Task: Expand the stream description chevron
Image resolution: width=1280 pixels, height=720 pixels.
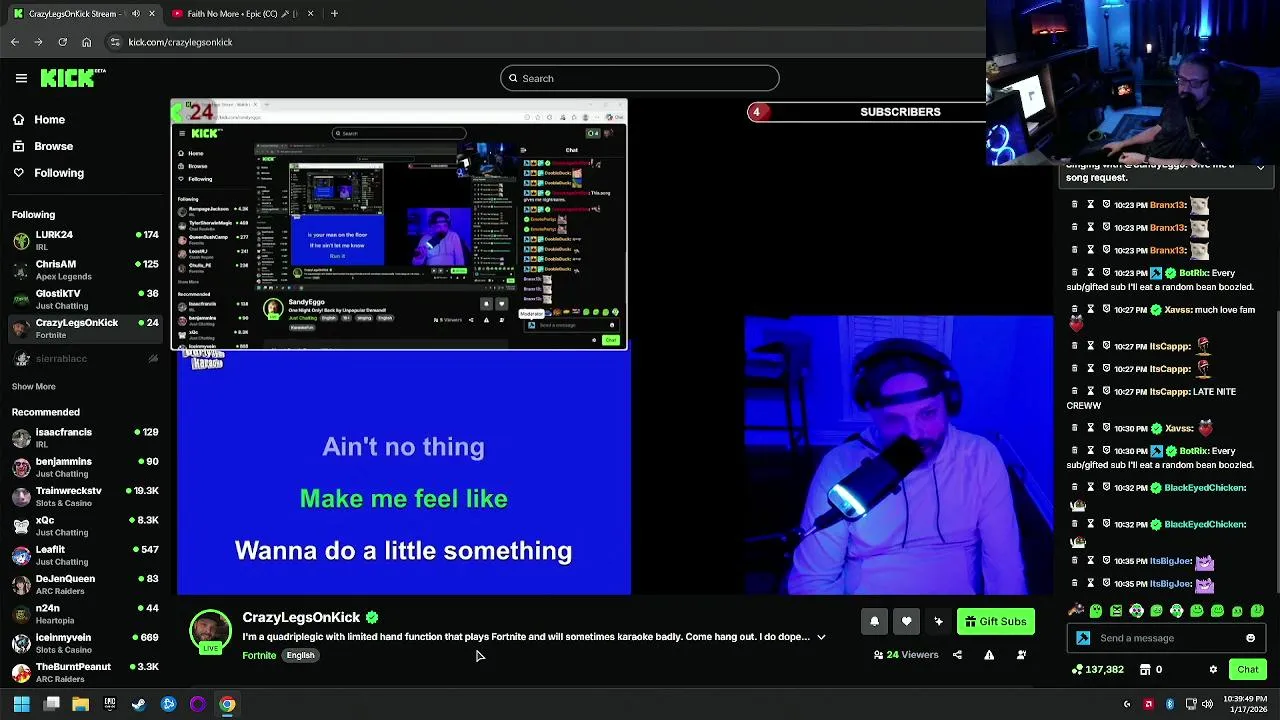Action: coord(821,637)
